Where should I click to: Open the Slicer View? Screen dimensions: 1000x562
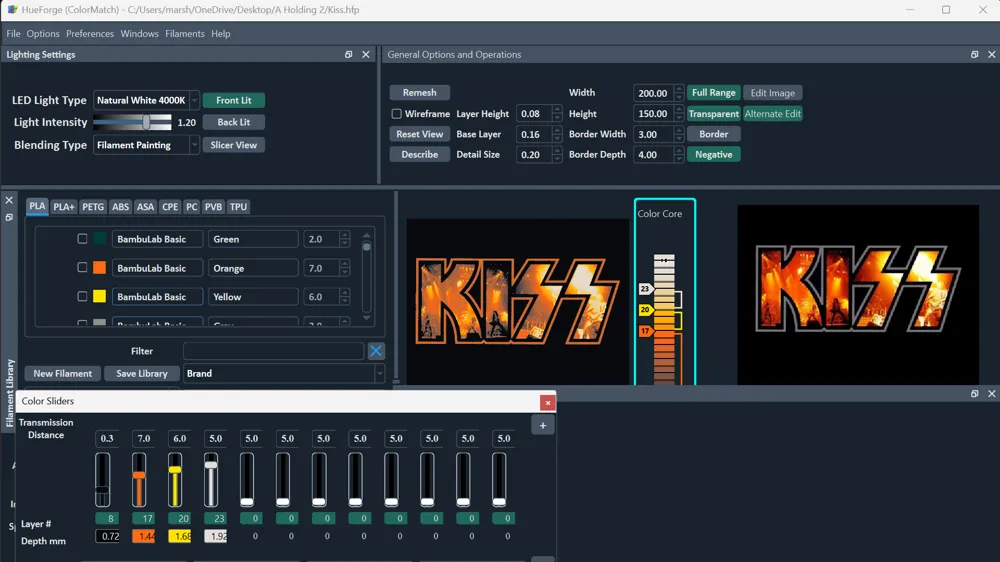233,145
